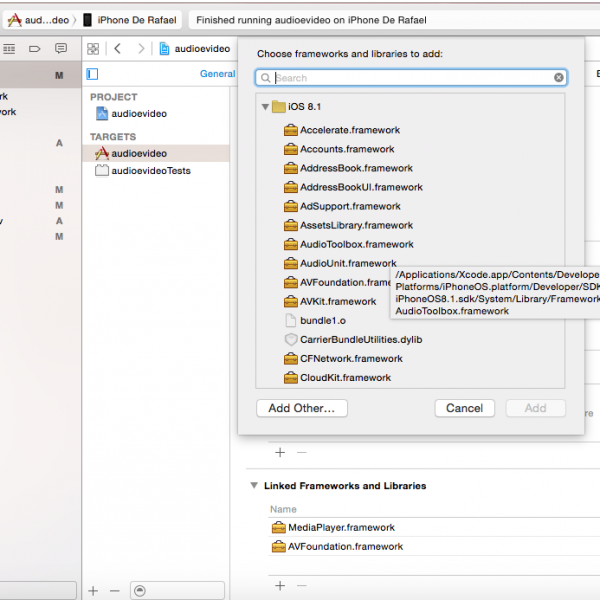
Task: Click the CarrierBundleUtilities.dylib shield icon
Action: point(291,339)
